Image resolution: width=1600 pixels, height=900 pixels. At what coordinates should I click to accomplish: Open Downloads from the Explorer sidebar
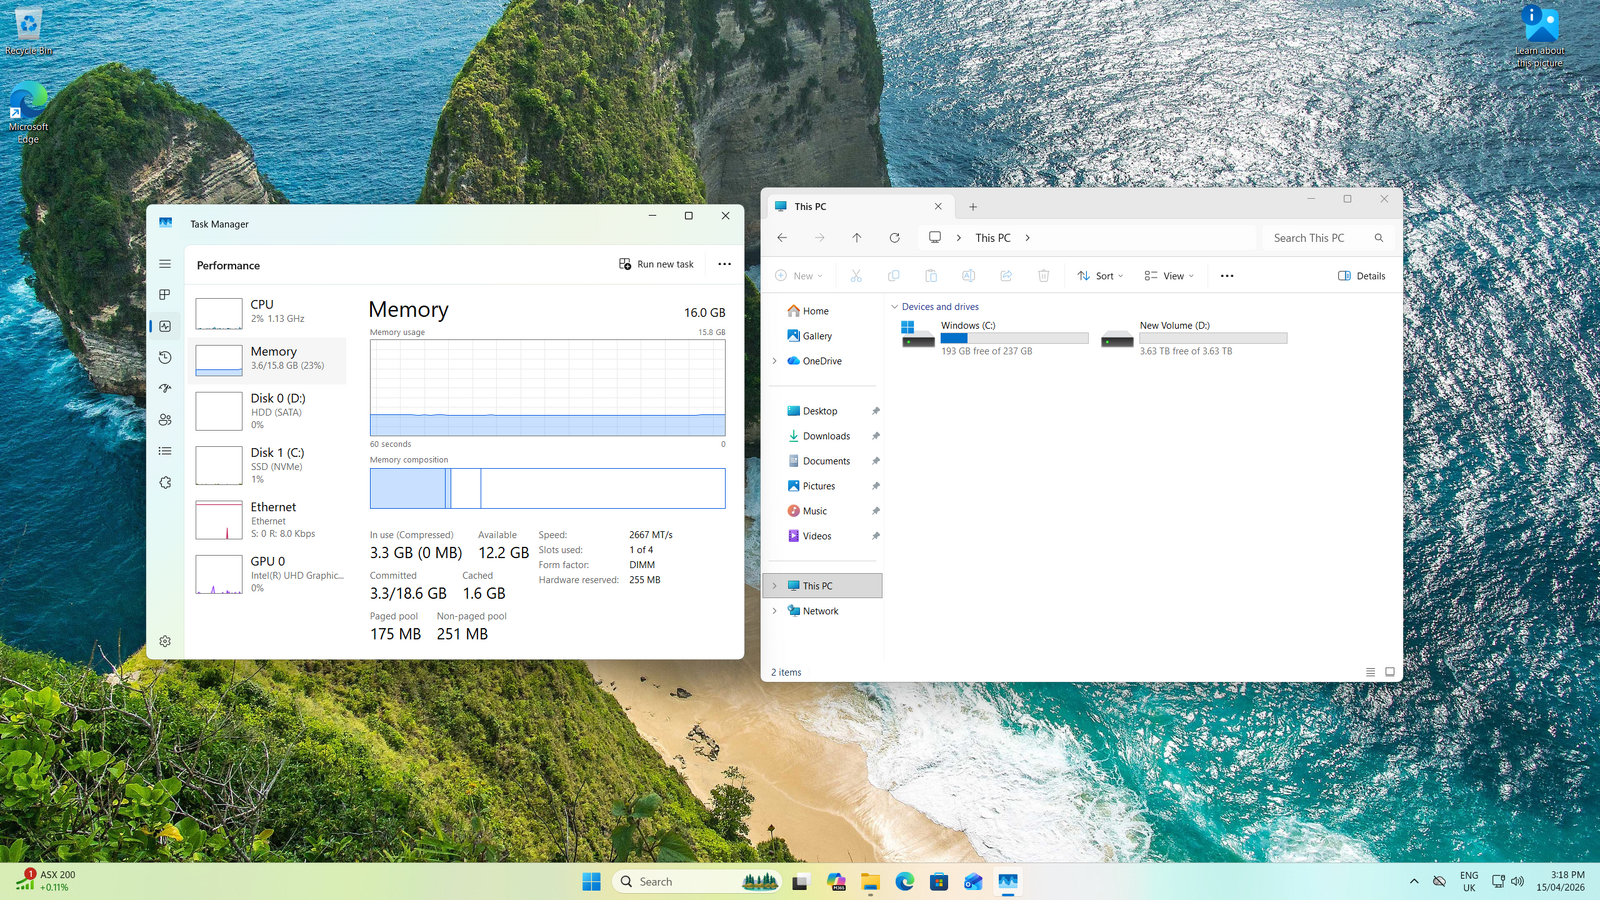coord(826,436)
